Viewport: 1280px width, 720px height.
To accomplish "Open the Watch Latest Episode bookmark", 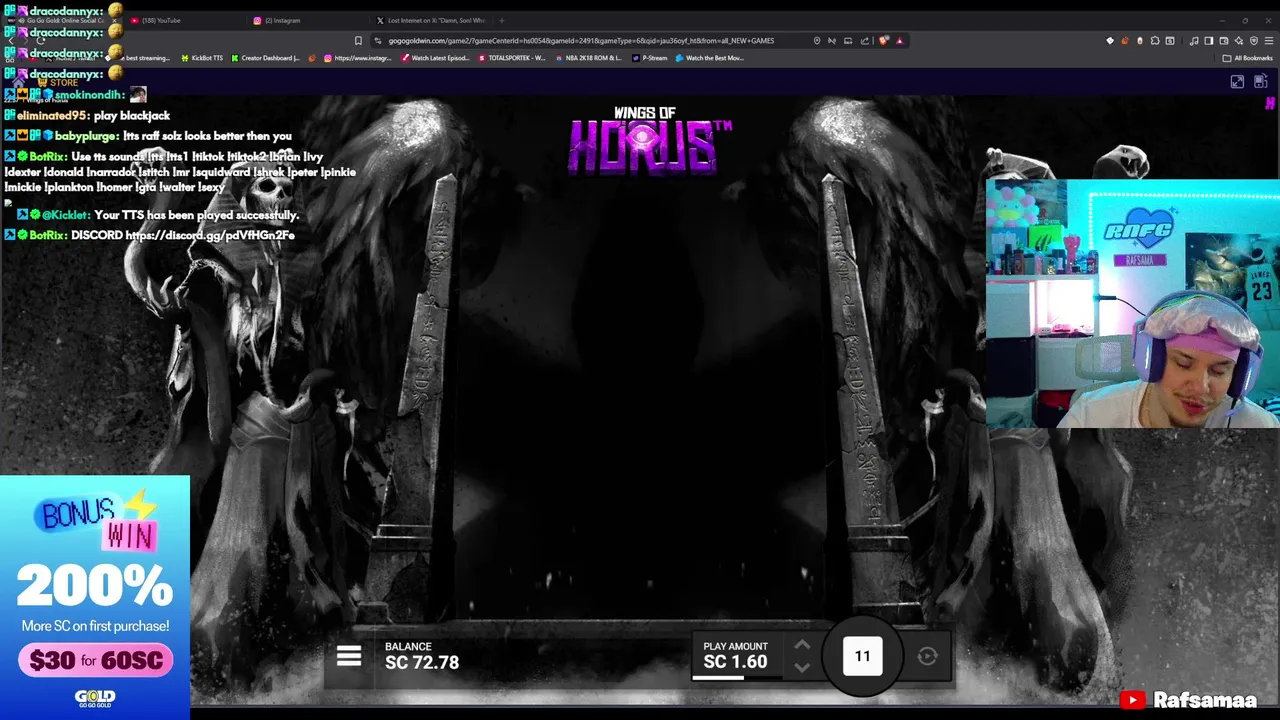I will tap(435, 58).
